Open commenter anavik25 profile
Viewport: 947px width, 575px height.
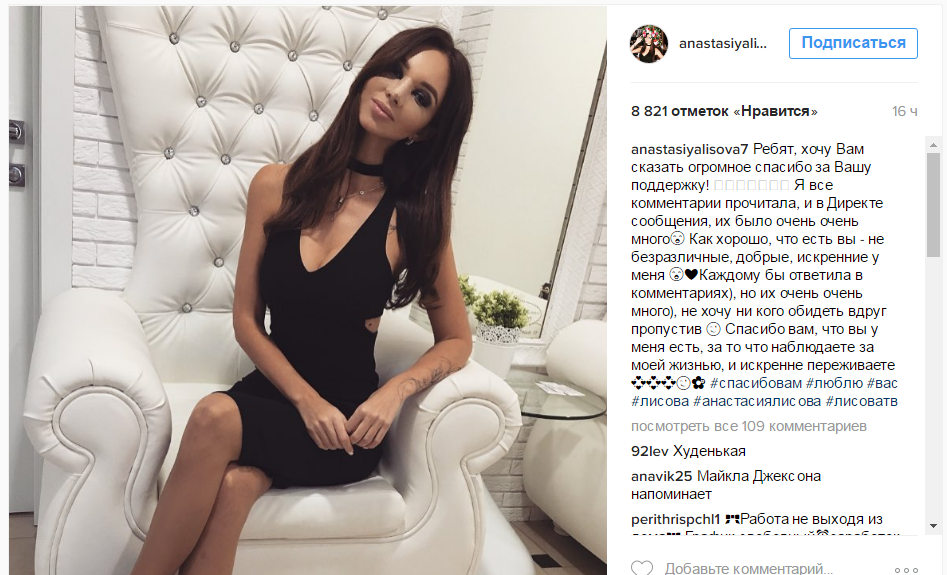[x=661, y=476]
